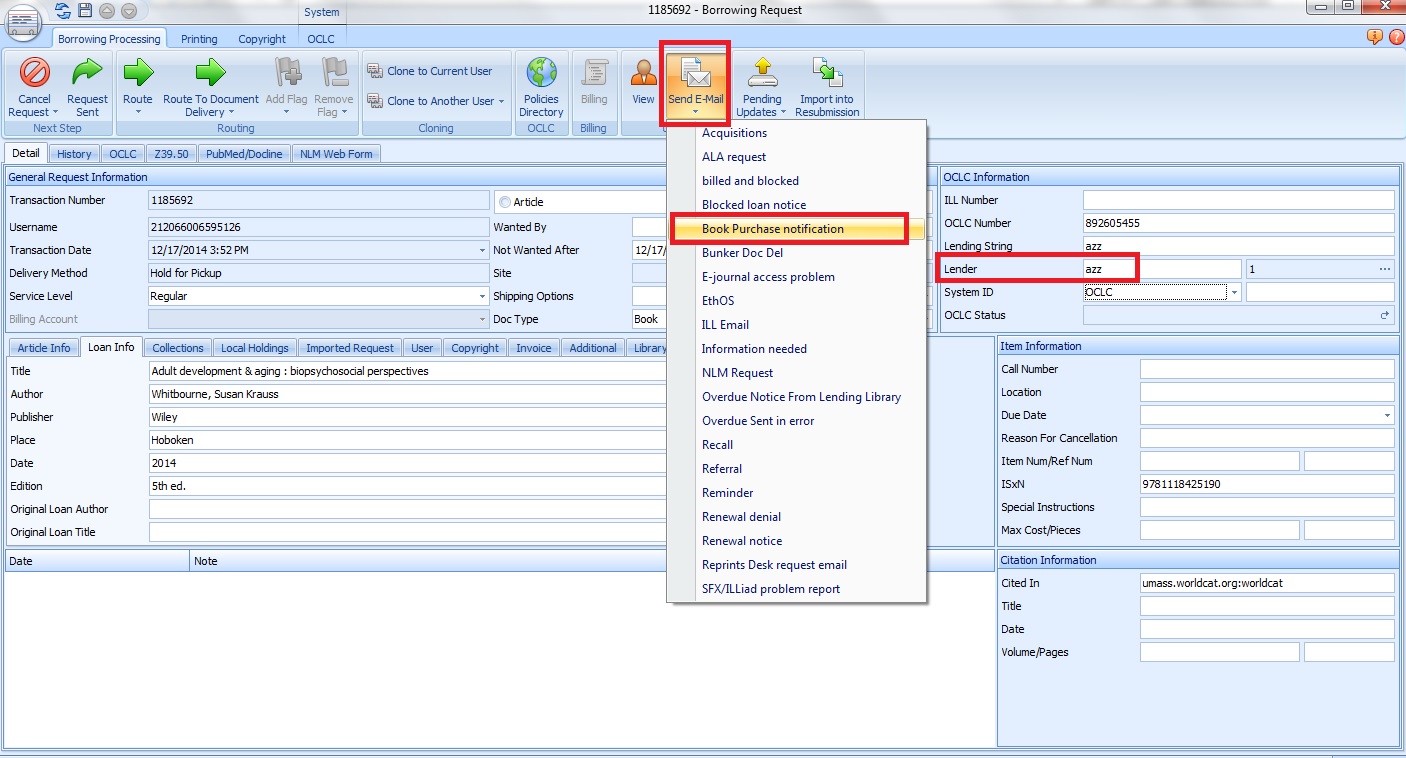Image resolution: width=1406 pixels, height=758 pixels.
Task: Click the Pending Updates icon
Action: tap(762, 73)
